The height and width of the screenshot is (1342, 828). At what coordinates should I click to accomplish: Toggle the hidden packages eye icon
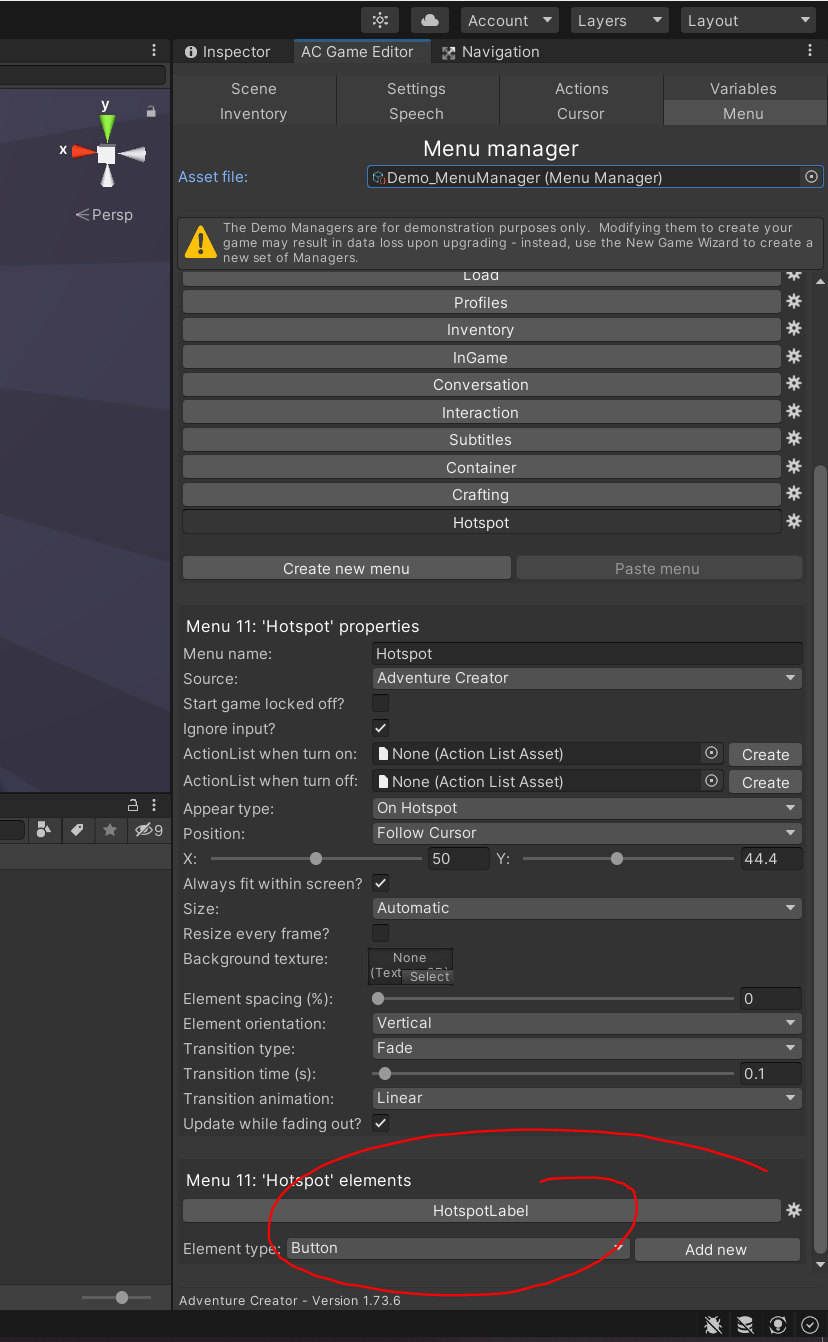[x=149, y=830]
